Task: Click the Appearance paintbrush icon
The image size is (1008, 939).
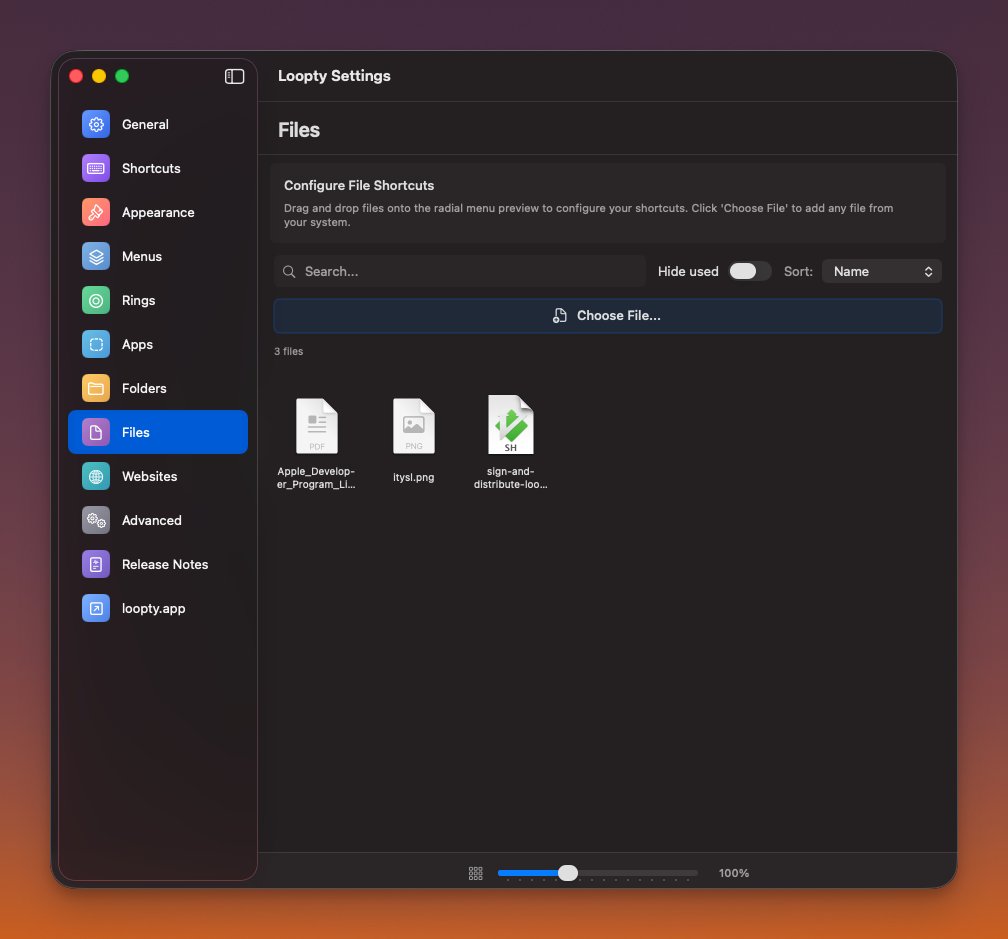Action: point(96,212)
